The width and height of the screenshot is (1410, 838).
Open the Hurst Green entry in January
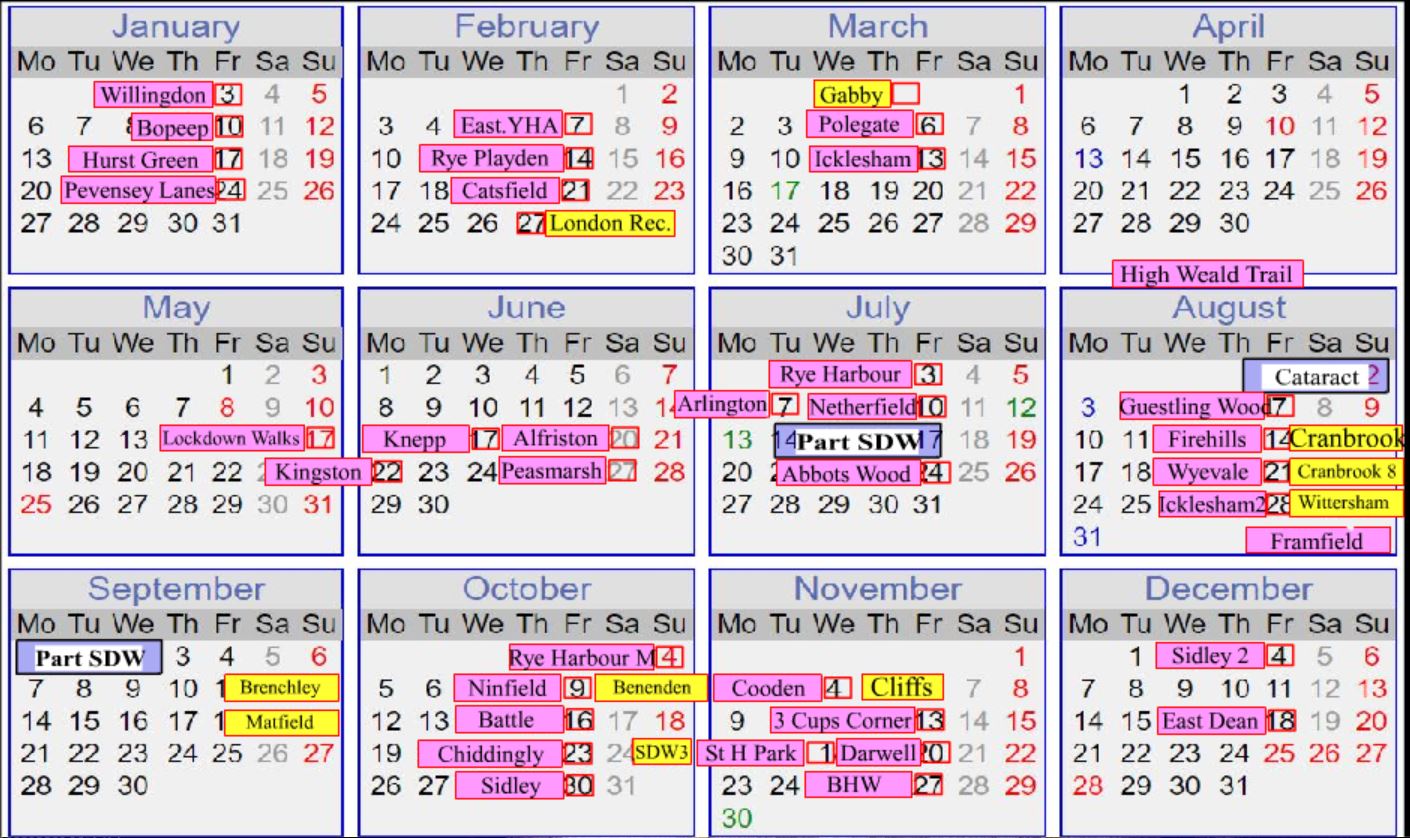tap(140, 159)
